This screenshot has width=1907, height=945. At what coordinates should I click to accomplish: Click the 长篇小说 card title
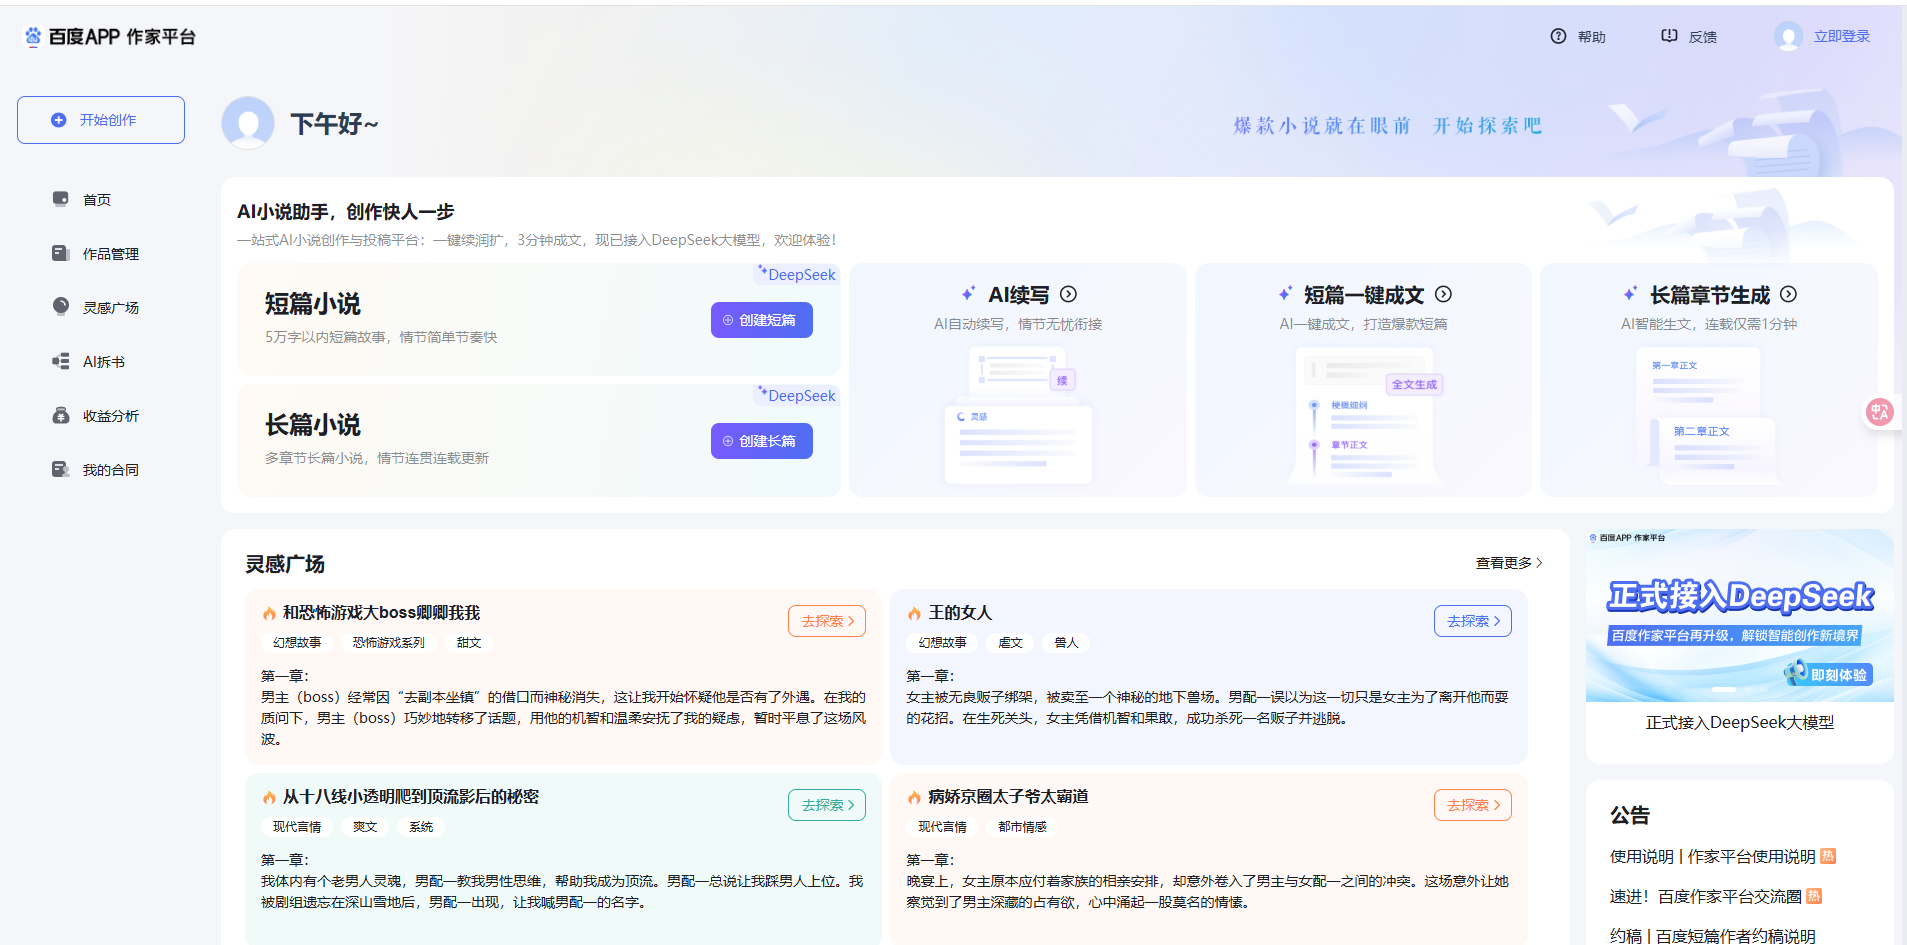point(313,425)
